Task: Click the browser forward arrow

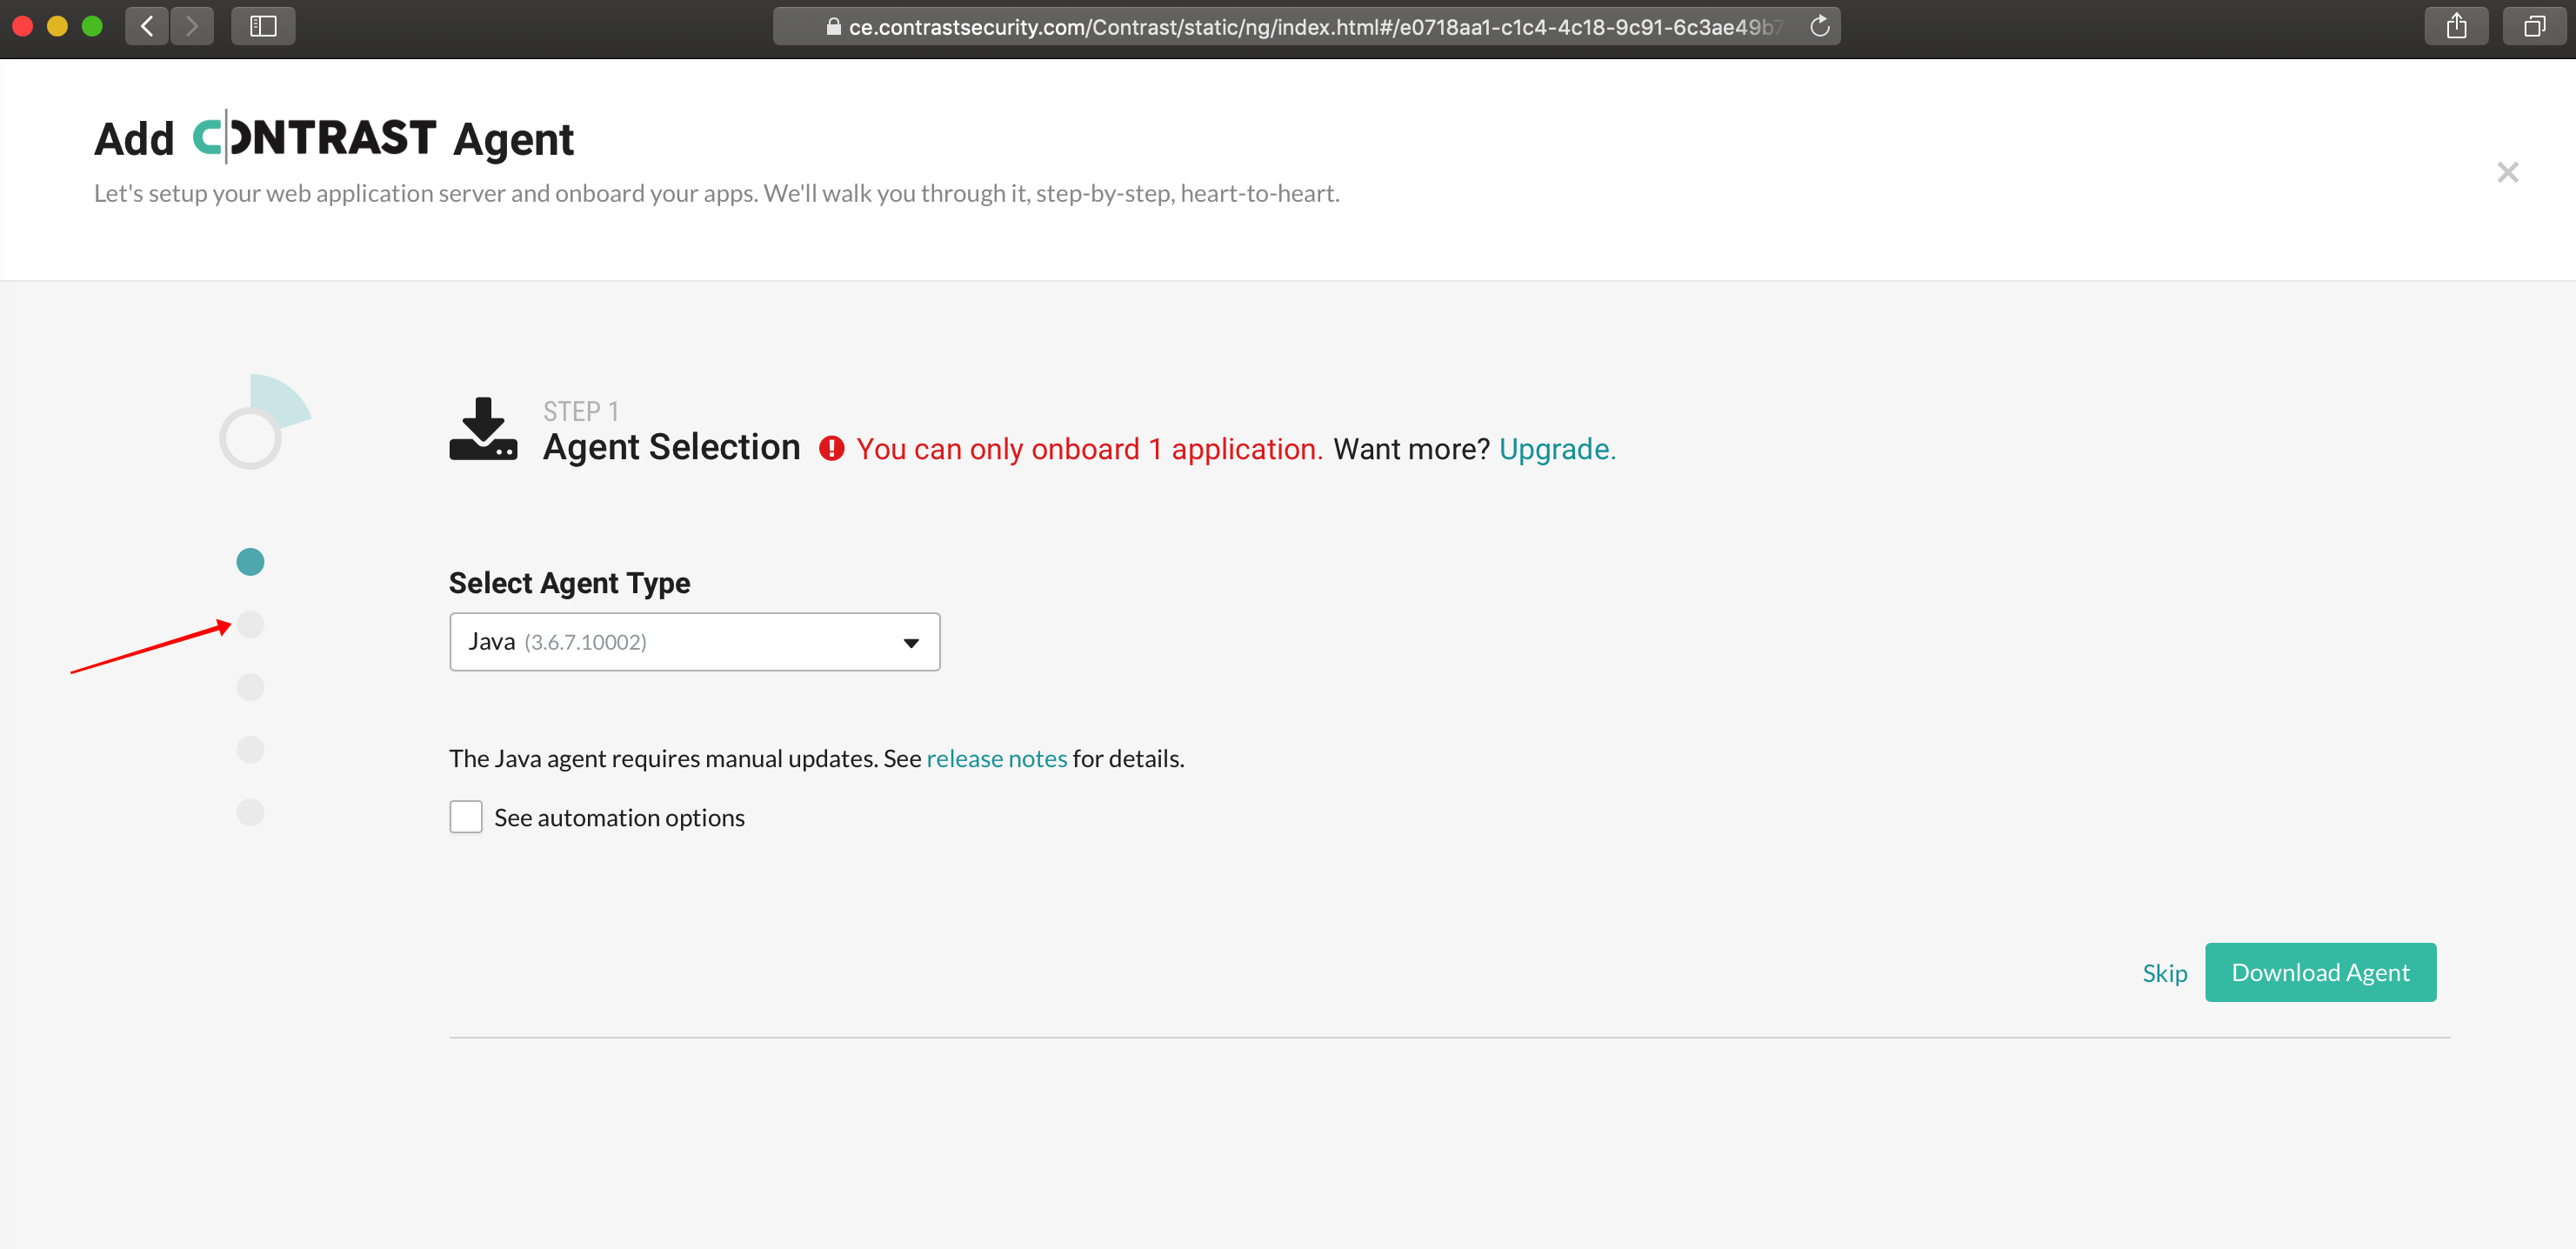Action: (192, 26)
